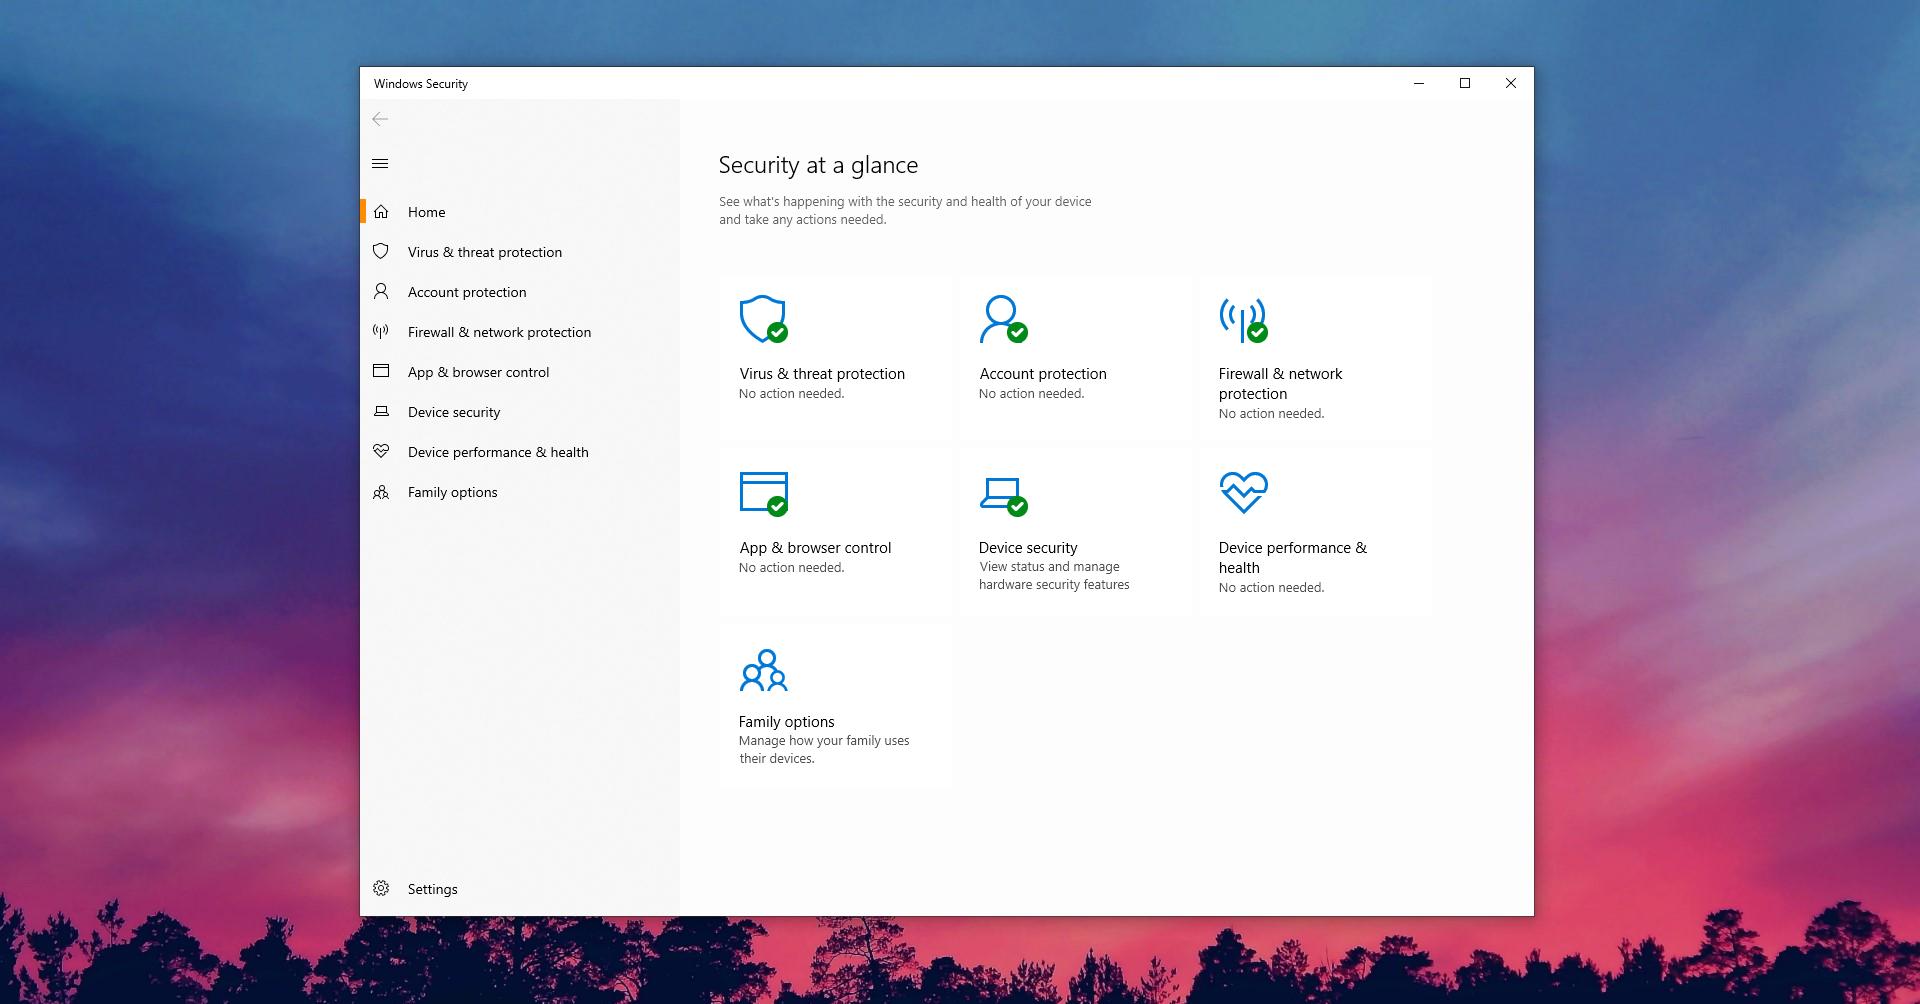Click 'View status and manage hardware security features'
This screenshot has height=1004, width=1920.
pos(1054,576)
